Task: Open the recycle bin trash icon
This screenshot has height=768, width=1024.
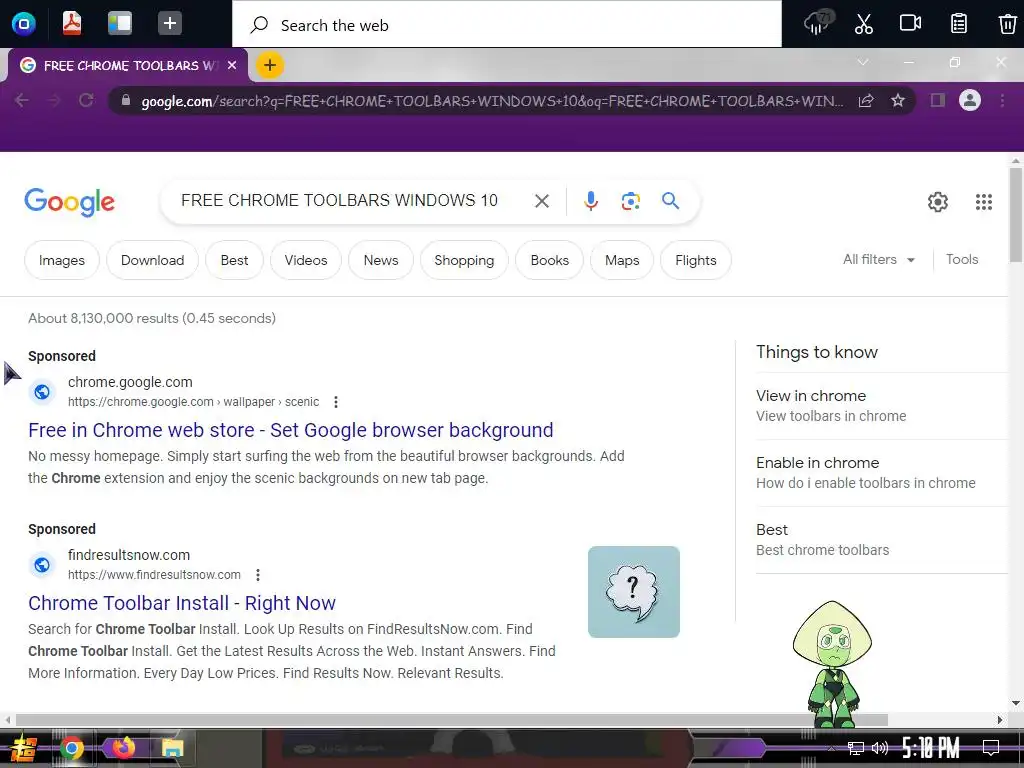Action: 1007,24
